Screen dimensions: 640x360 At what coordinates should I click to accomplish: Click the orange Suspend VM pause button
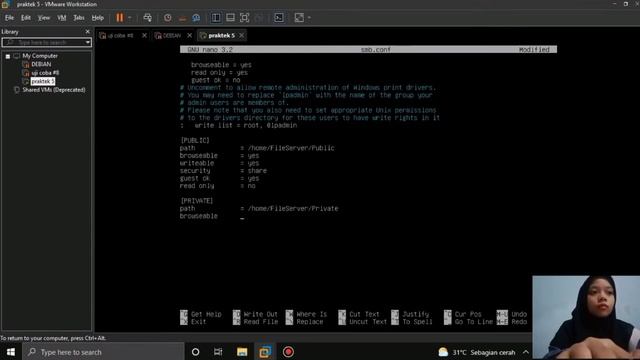point(120,18)
